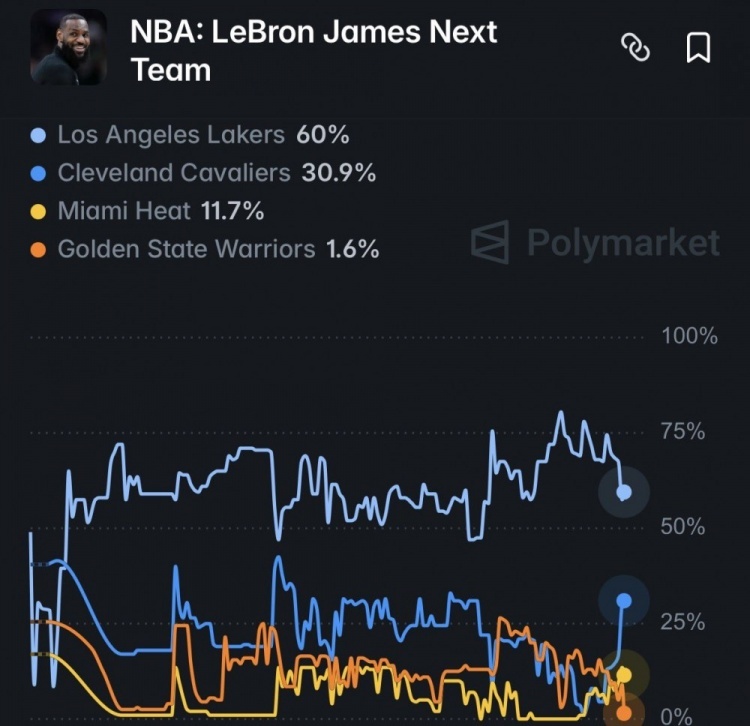Open the LeBron James market thumbnail
The height and width of the screenshot is (726, 750).
[x=68, y=47]
